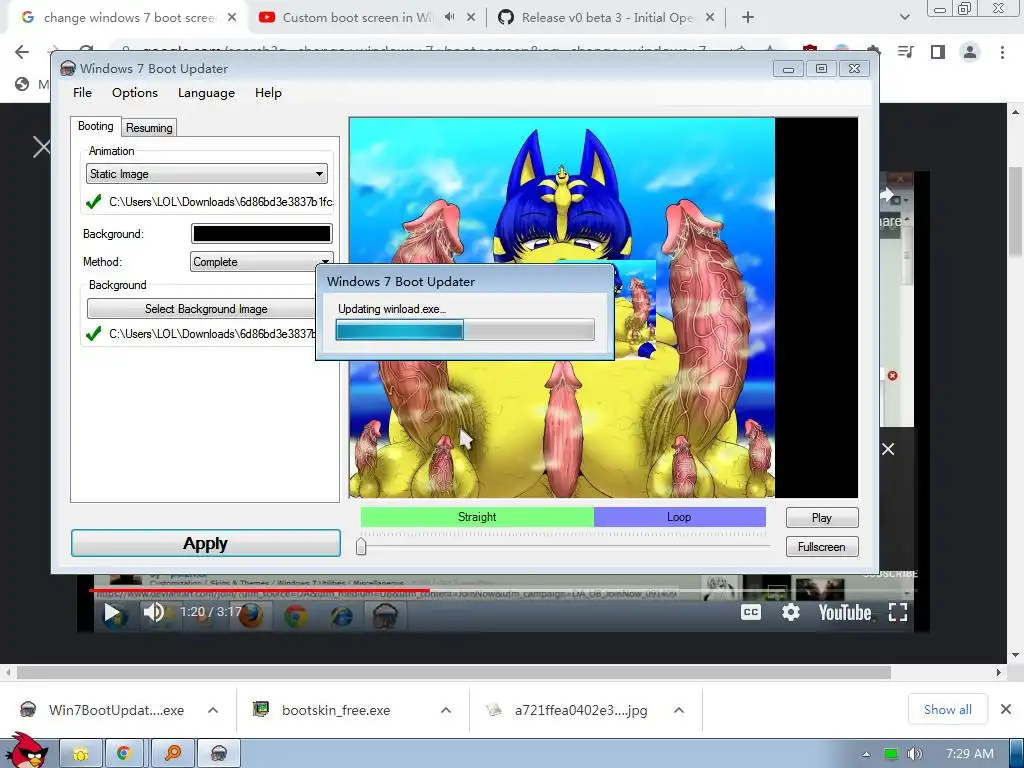Open the Options menu

[x=135, y=93]
